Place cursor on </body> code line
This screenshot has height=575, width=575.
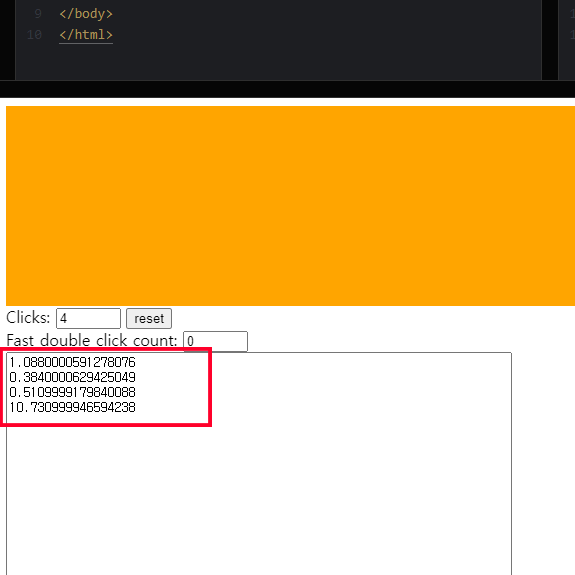(x=86, y=14)
